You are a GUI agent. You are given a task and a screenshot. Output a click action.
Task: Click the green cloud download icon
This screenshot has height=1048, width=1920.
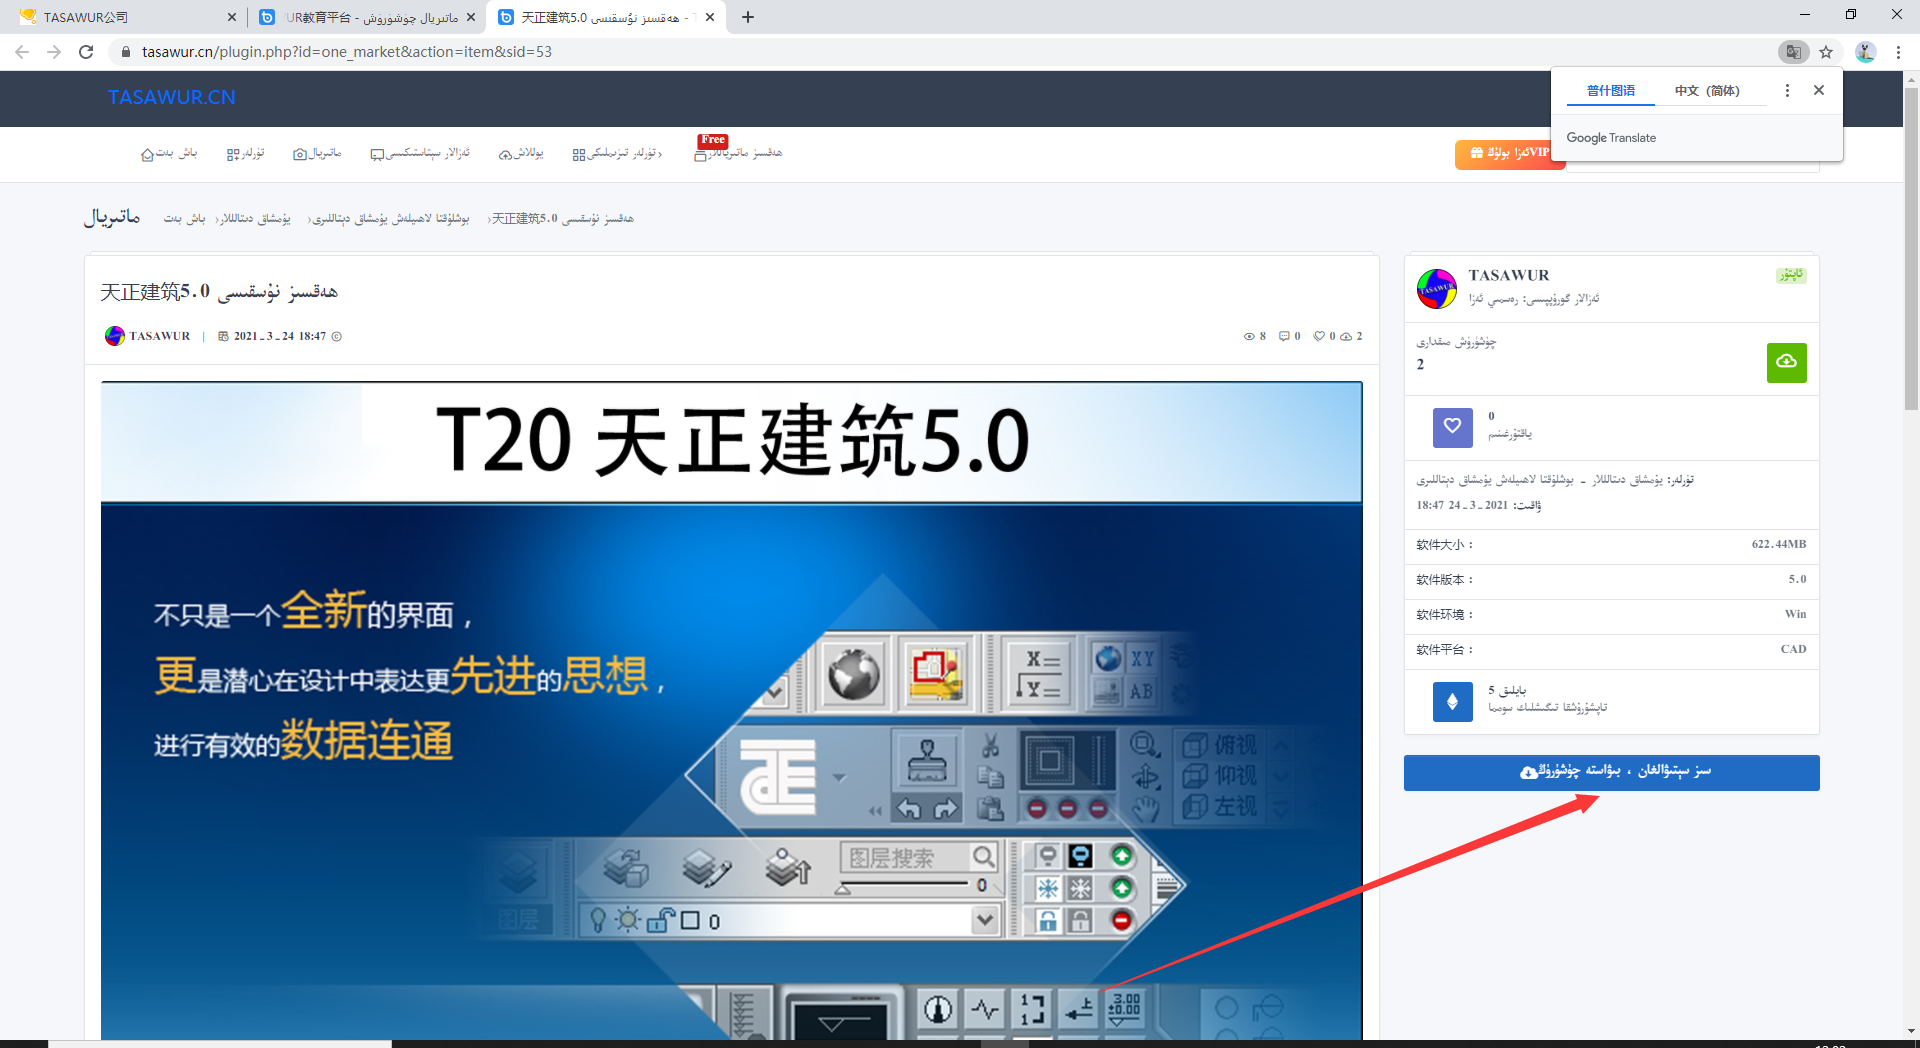coord(1786,362)
